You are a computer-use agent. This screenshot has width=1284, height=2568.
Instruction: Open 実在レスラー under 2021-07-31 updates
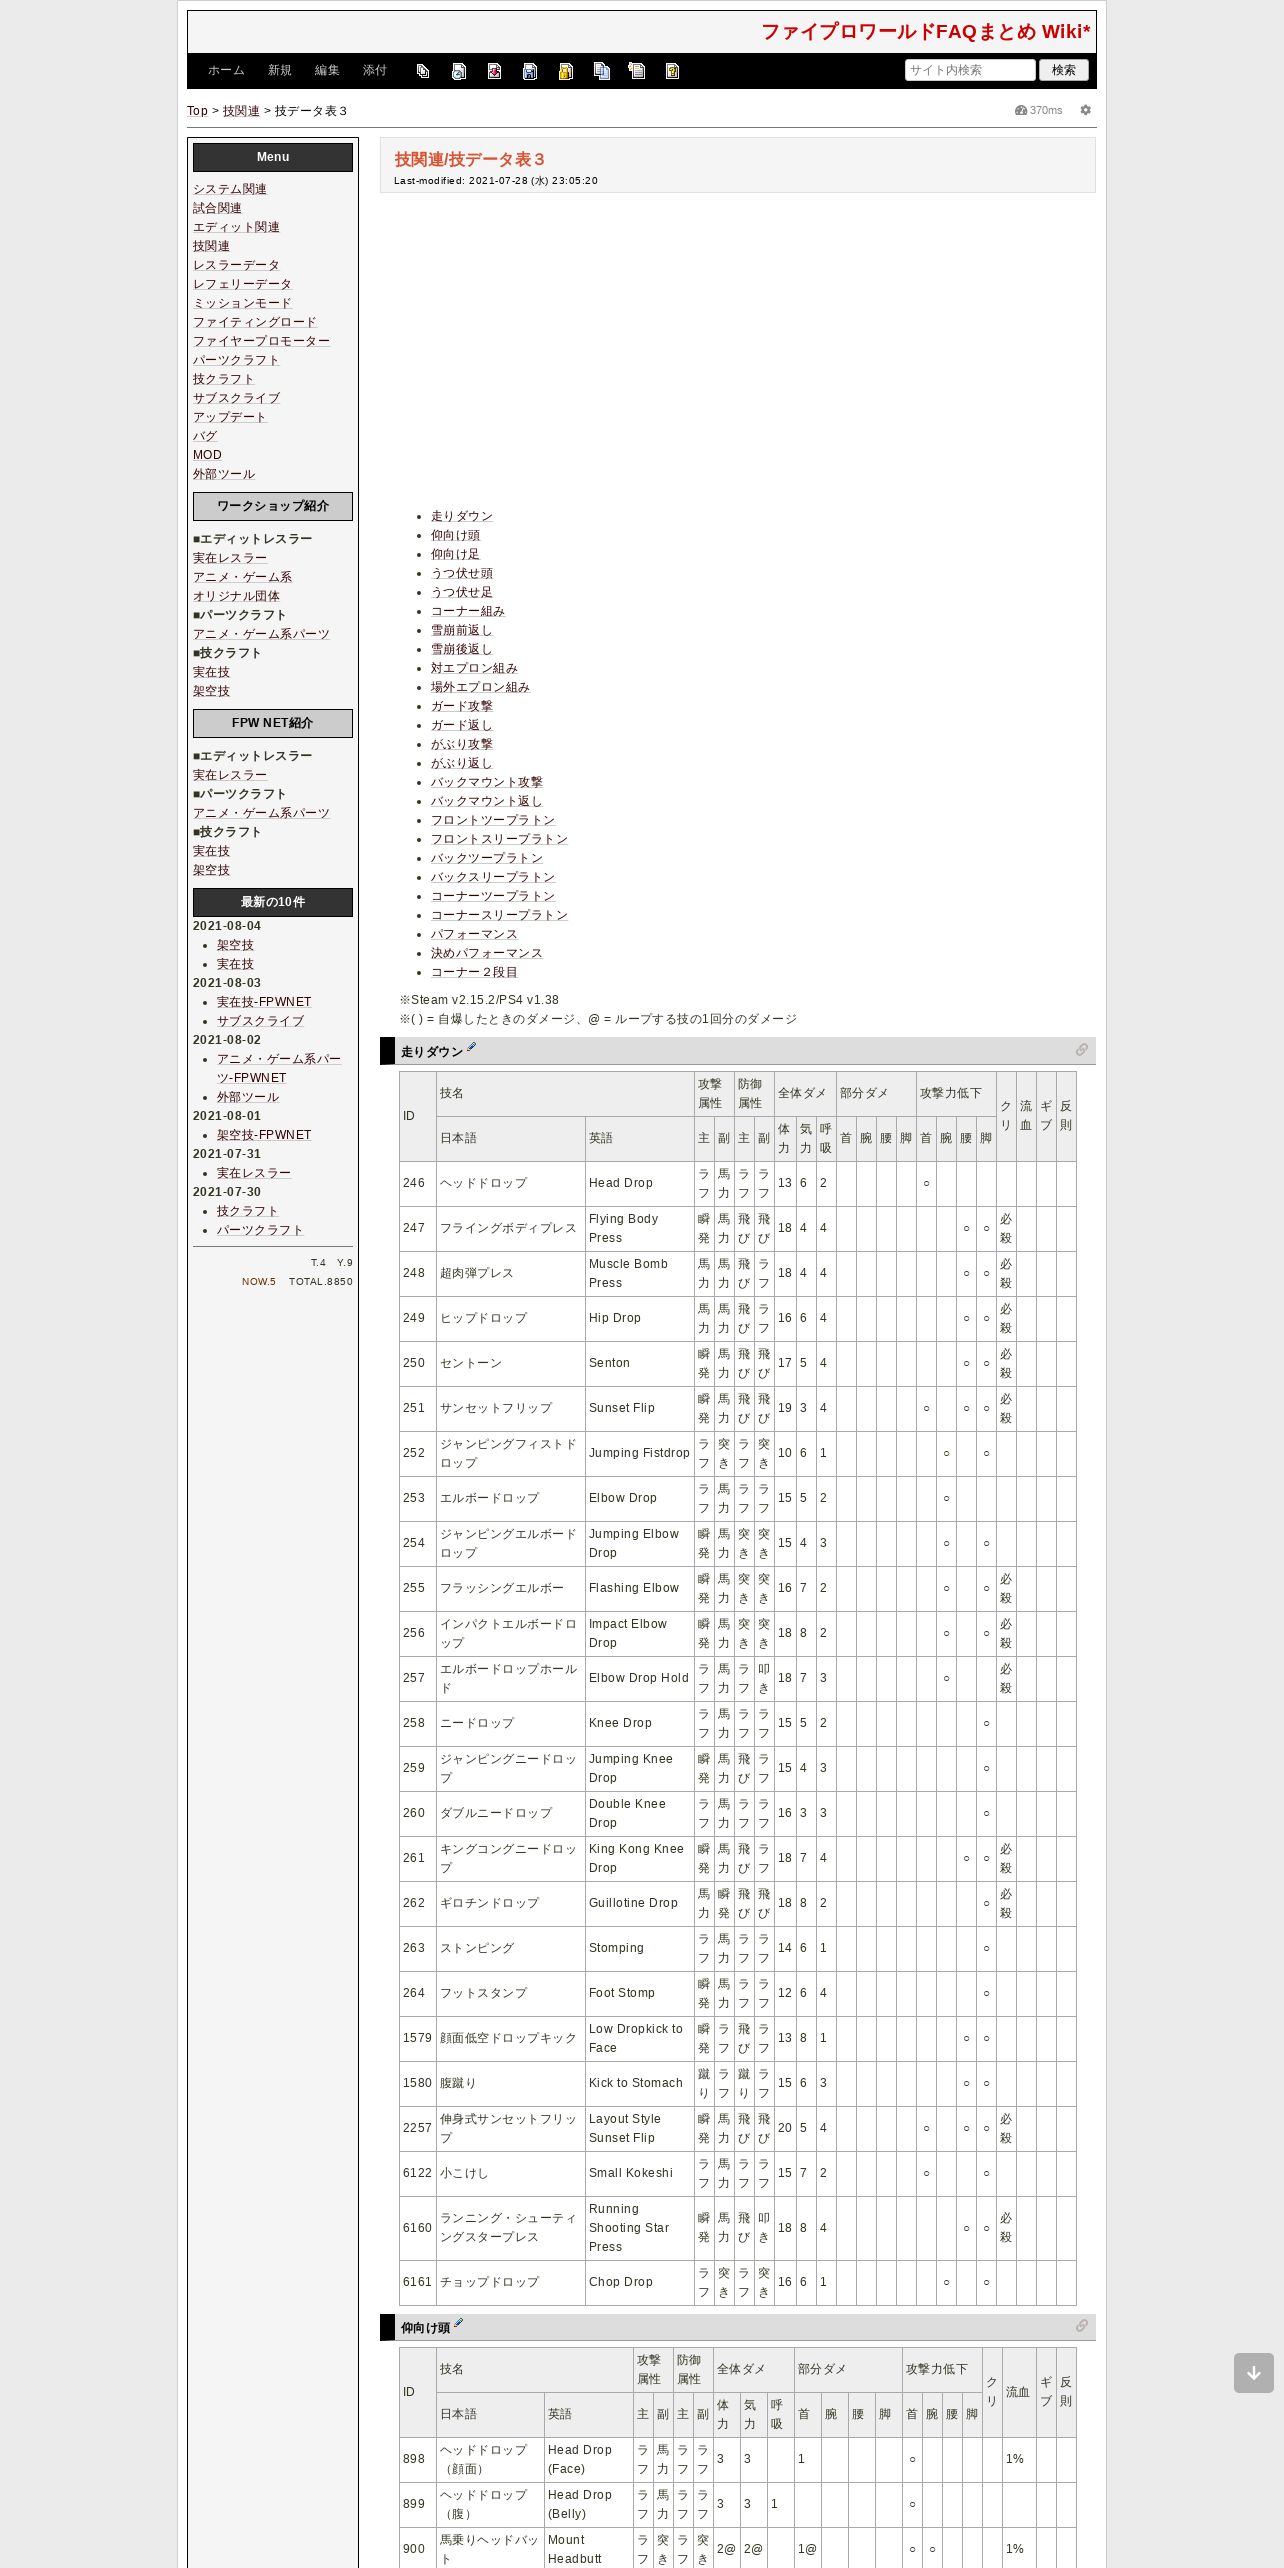[254, 1173]
